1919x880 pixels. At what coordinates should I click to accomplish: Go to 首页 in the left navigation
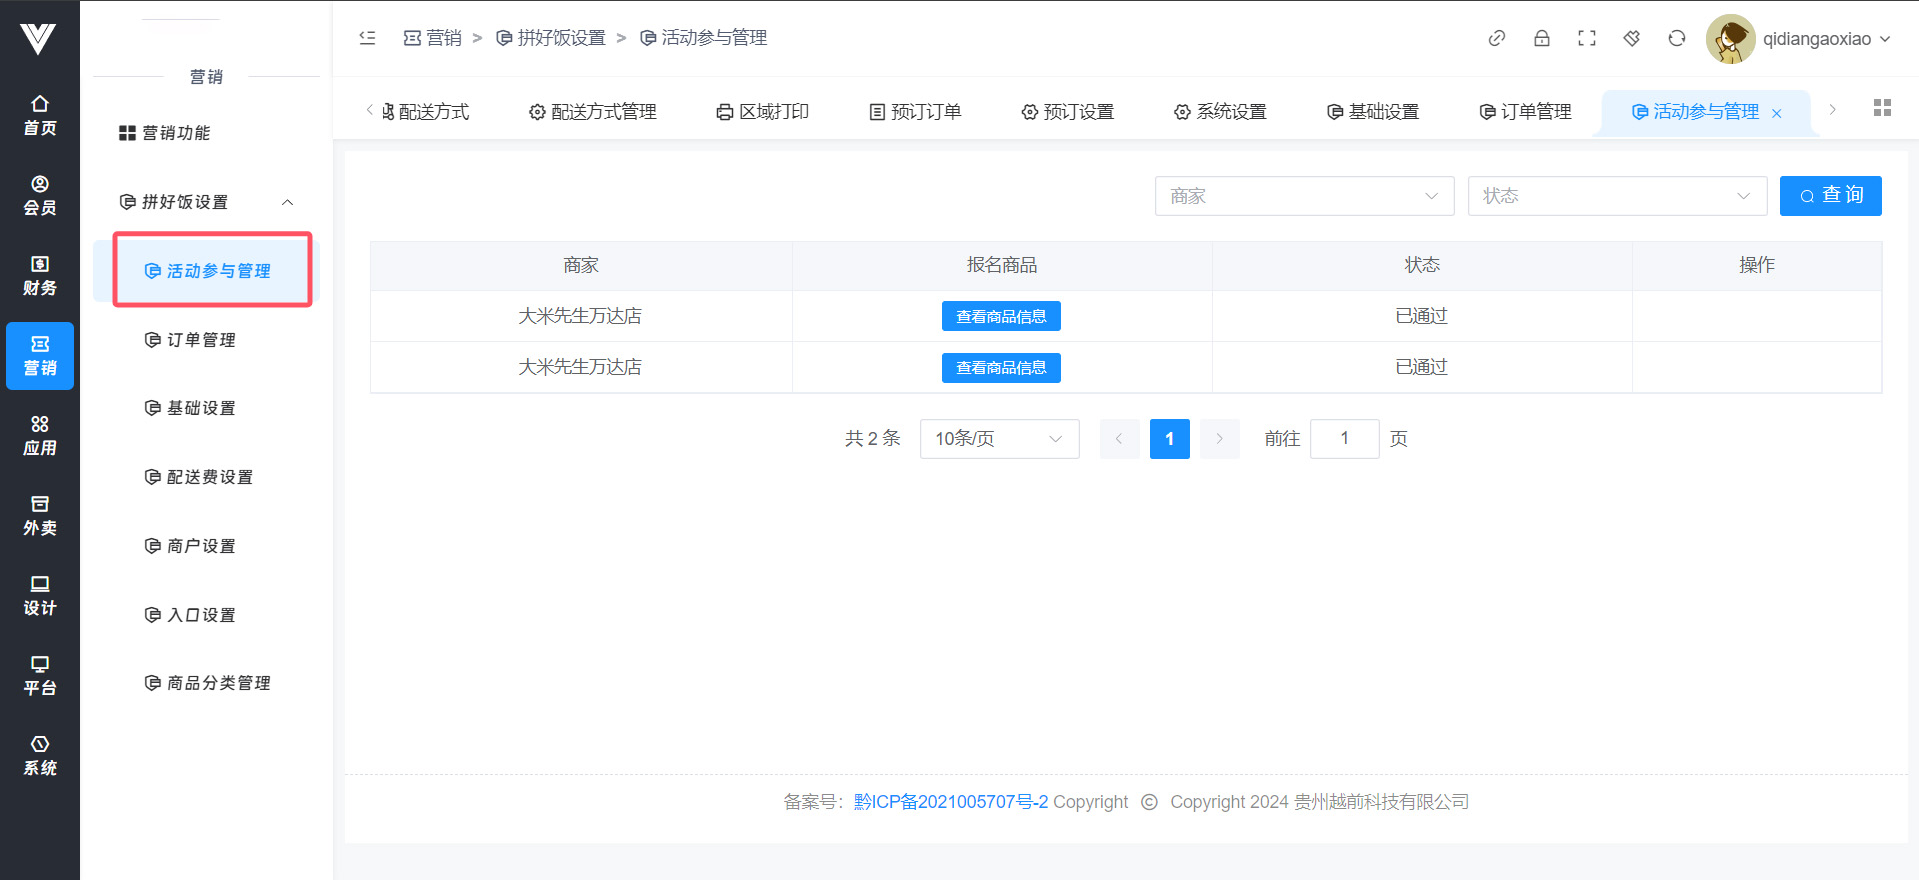(x=40, y=115)
